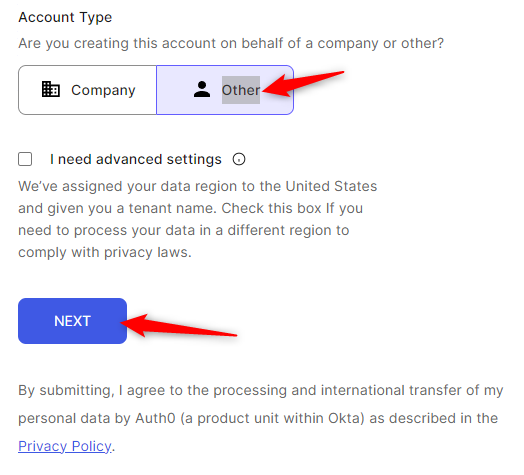524x475 pixels.
Task: Choose the Other account type option
Action: tap(225, 90)
